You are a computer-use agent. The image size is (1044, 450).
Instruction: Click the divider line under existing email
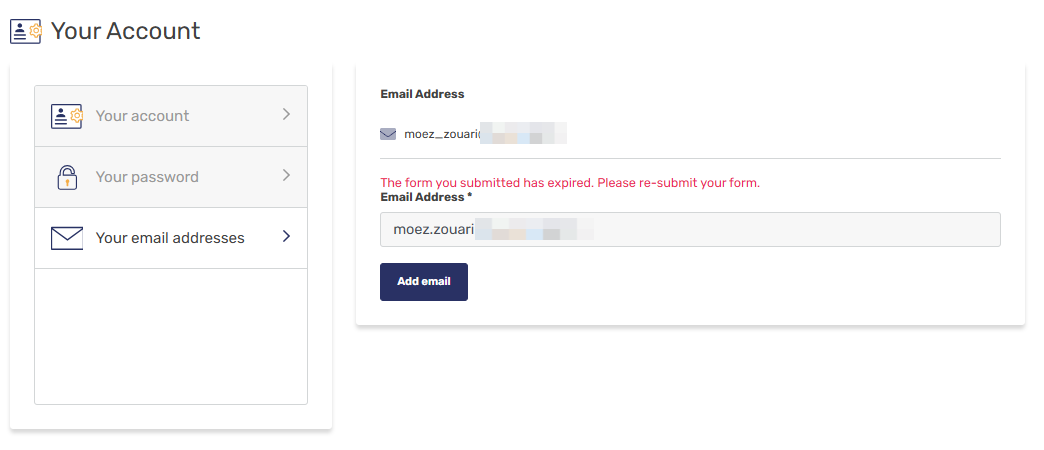(690, 158)
